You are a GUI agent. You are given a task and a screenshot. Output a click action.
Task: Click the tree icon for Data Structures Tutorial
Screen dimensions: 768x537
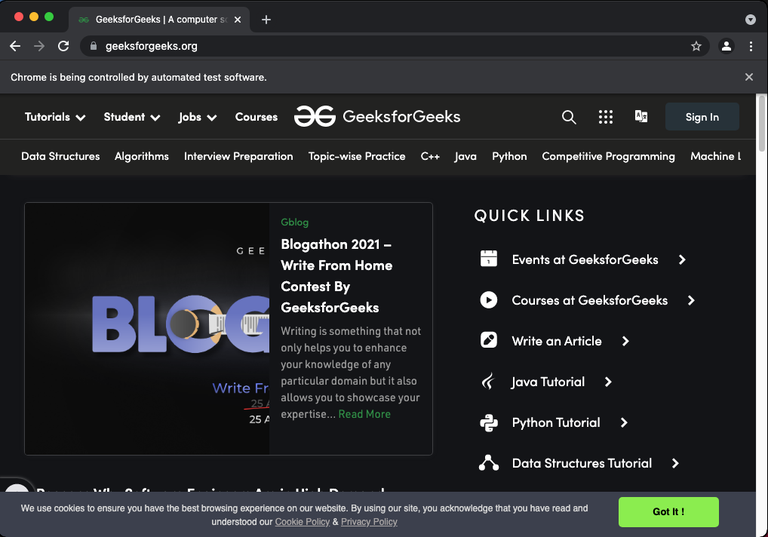[488, 463]
